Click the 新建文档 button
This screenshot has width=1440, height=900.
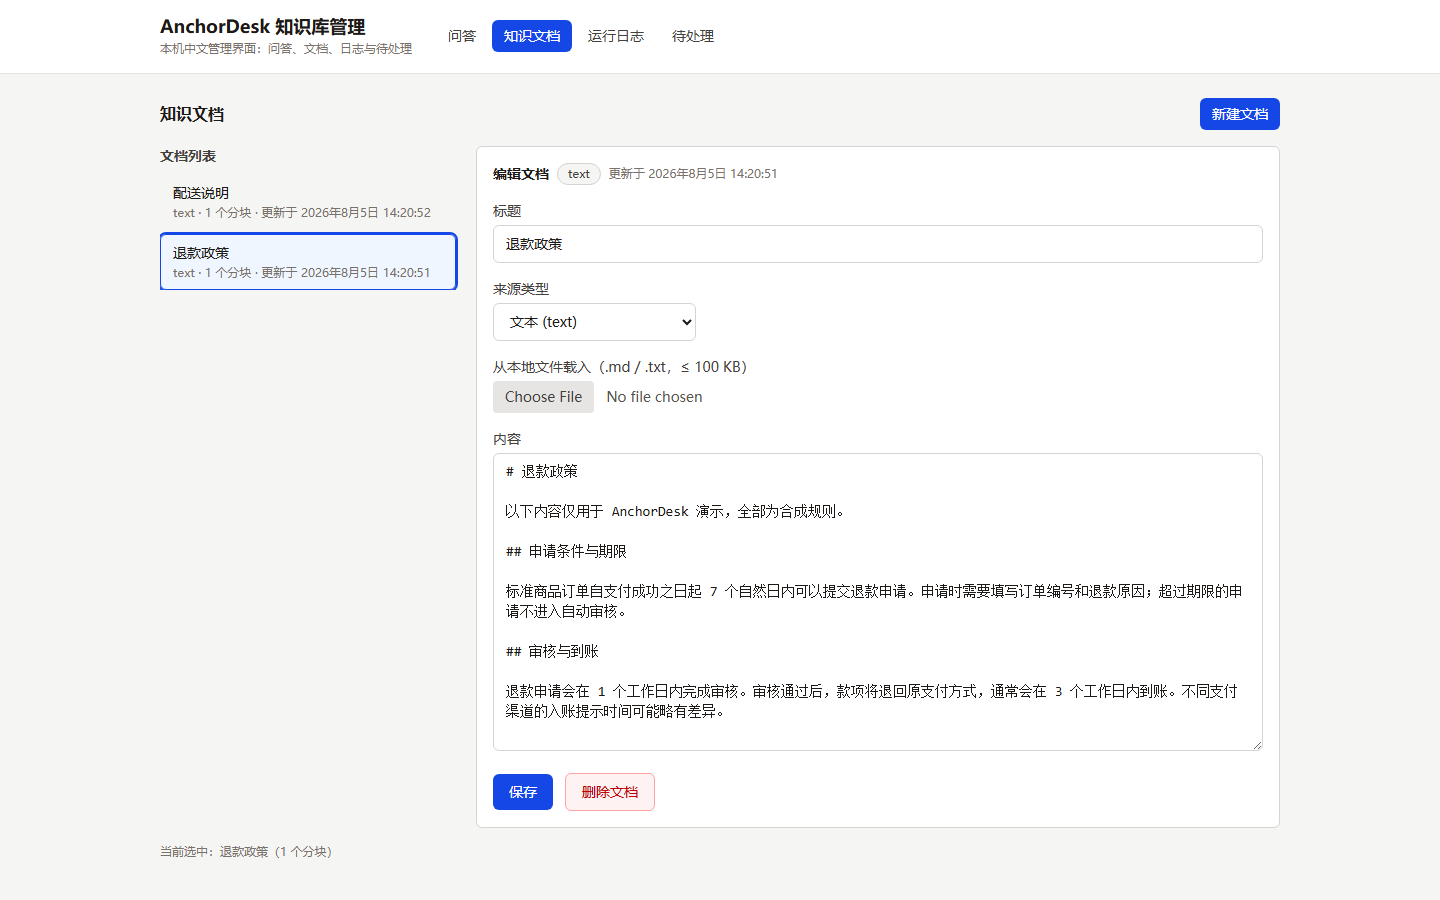pyautogui.click(x=1240, y=114)
